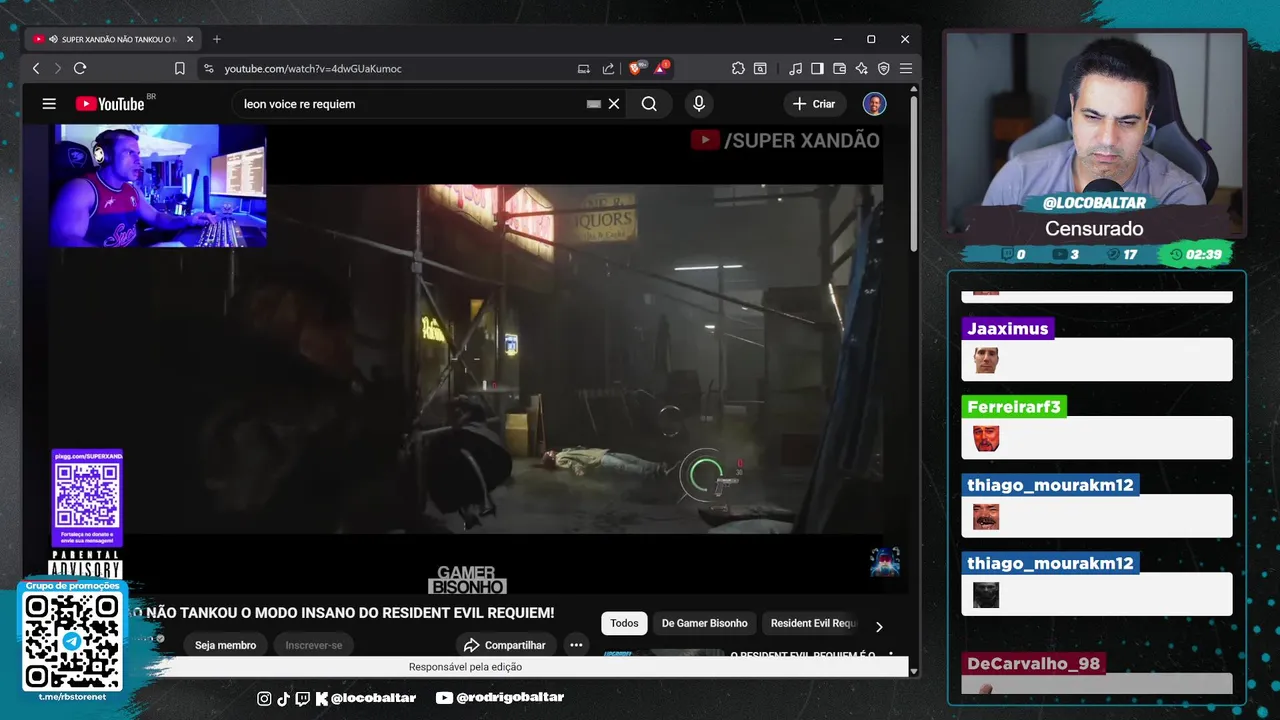Click the Seja membro button
The image size is (1280, 720).
(x=225, y=645)
